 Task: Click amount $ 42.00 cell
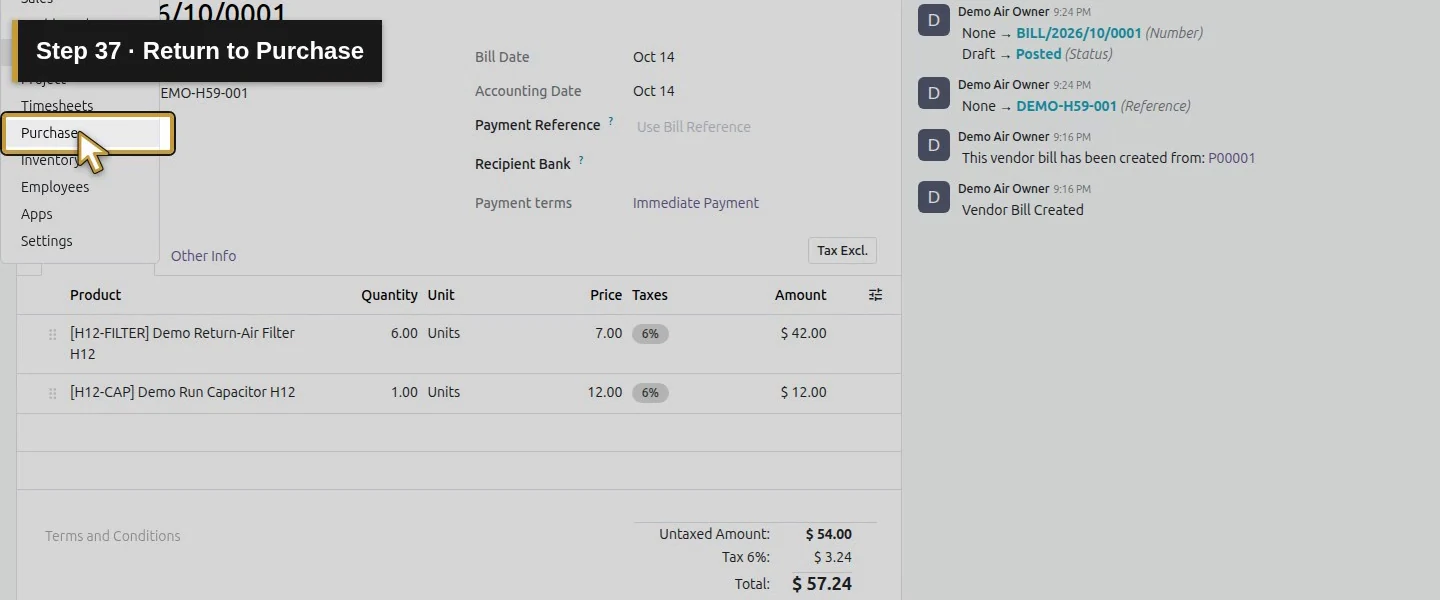(804, 333)
